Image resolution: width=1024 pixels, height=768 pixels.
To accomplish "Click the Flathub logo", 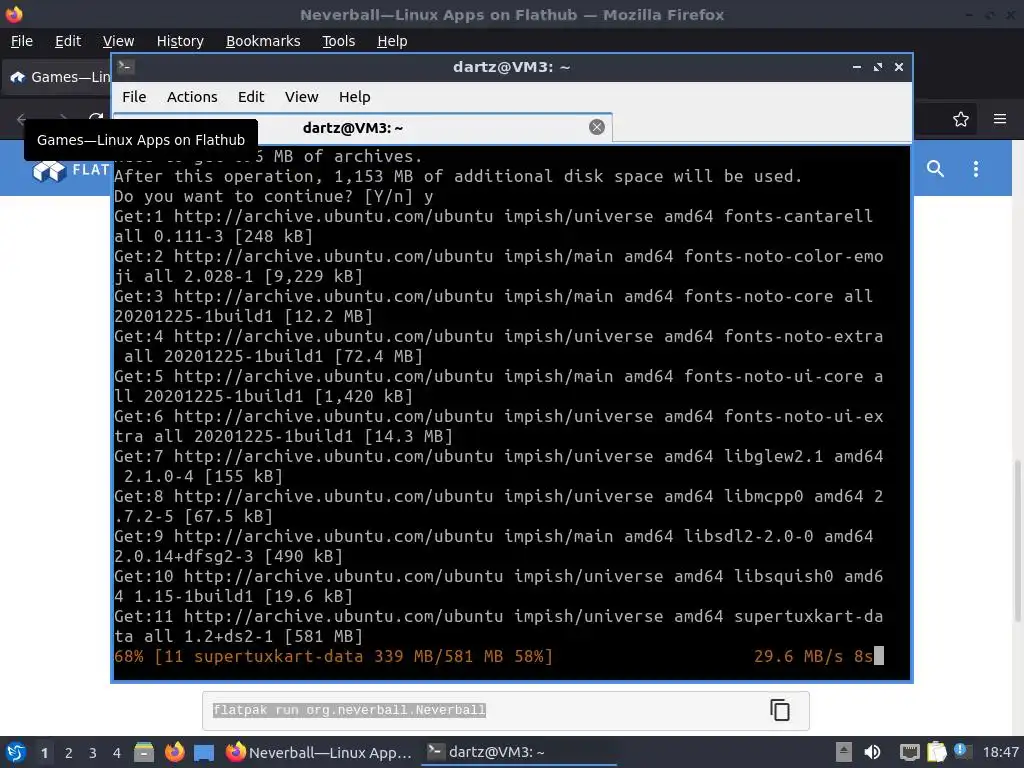I will coord(70,170).
